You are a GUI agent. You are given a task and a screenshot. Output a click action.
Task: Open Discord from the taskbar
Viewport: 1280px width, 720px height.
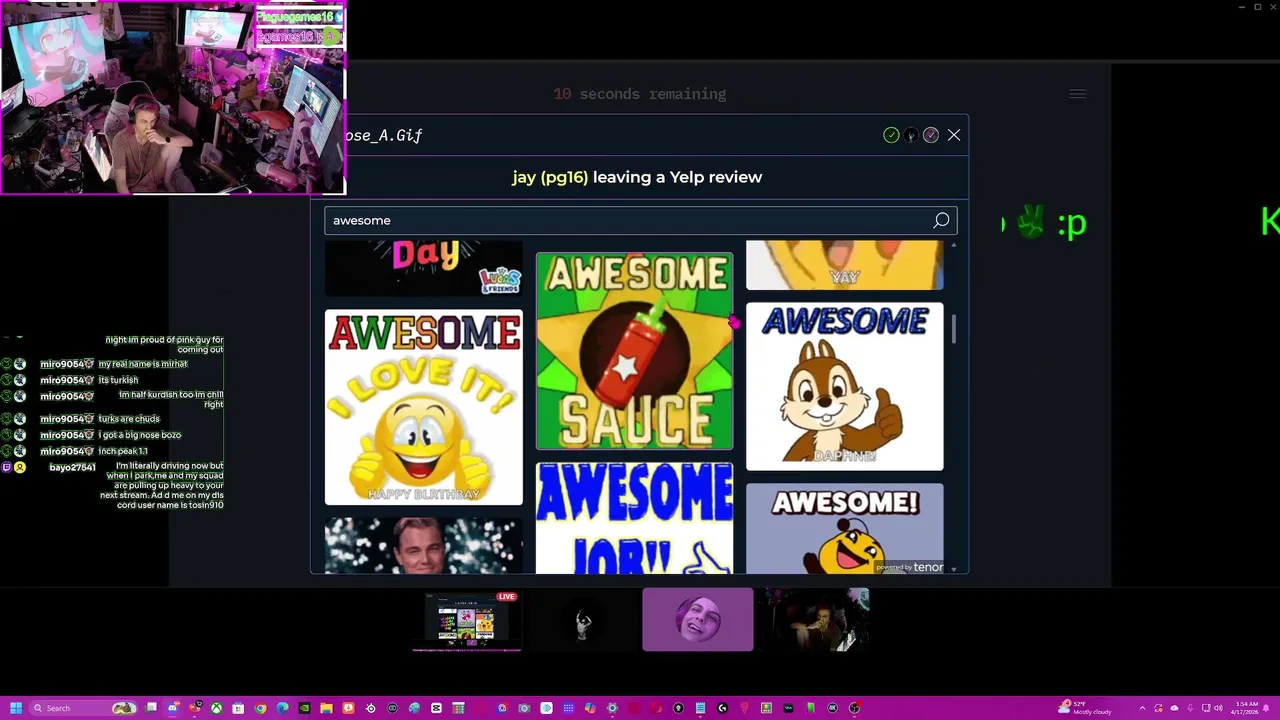click(x=172, y=708)
